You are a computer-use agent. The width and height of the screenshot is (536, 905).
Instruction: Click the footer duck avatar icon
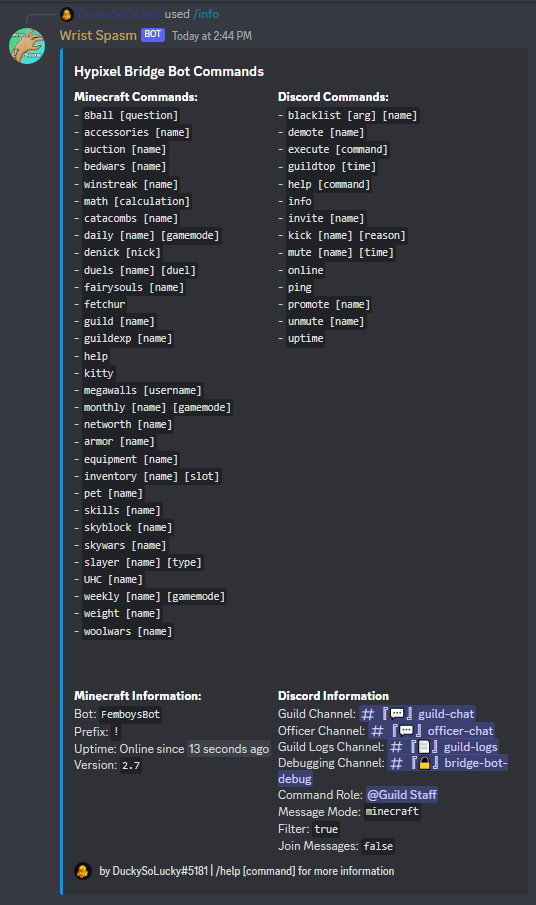coord(83,871)
